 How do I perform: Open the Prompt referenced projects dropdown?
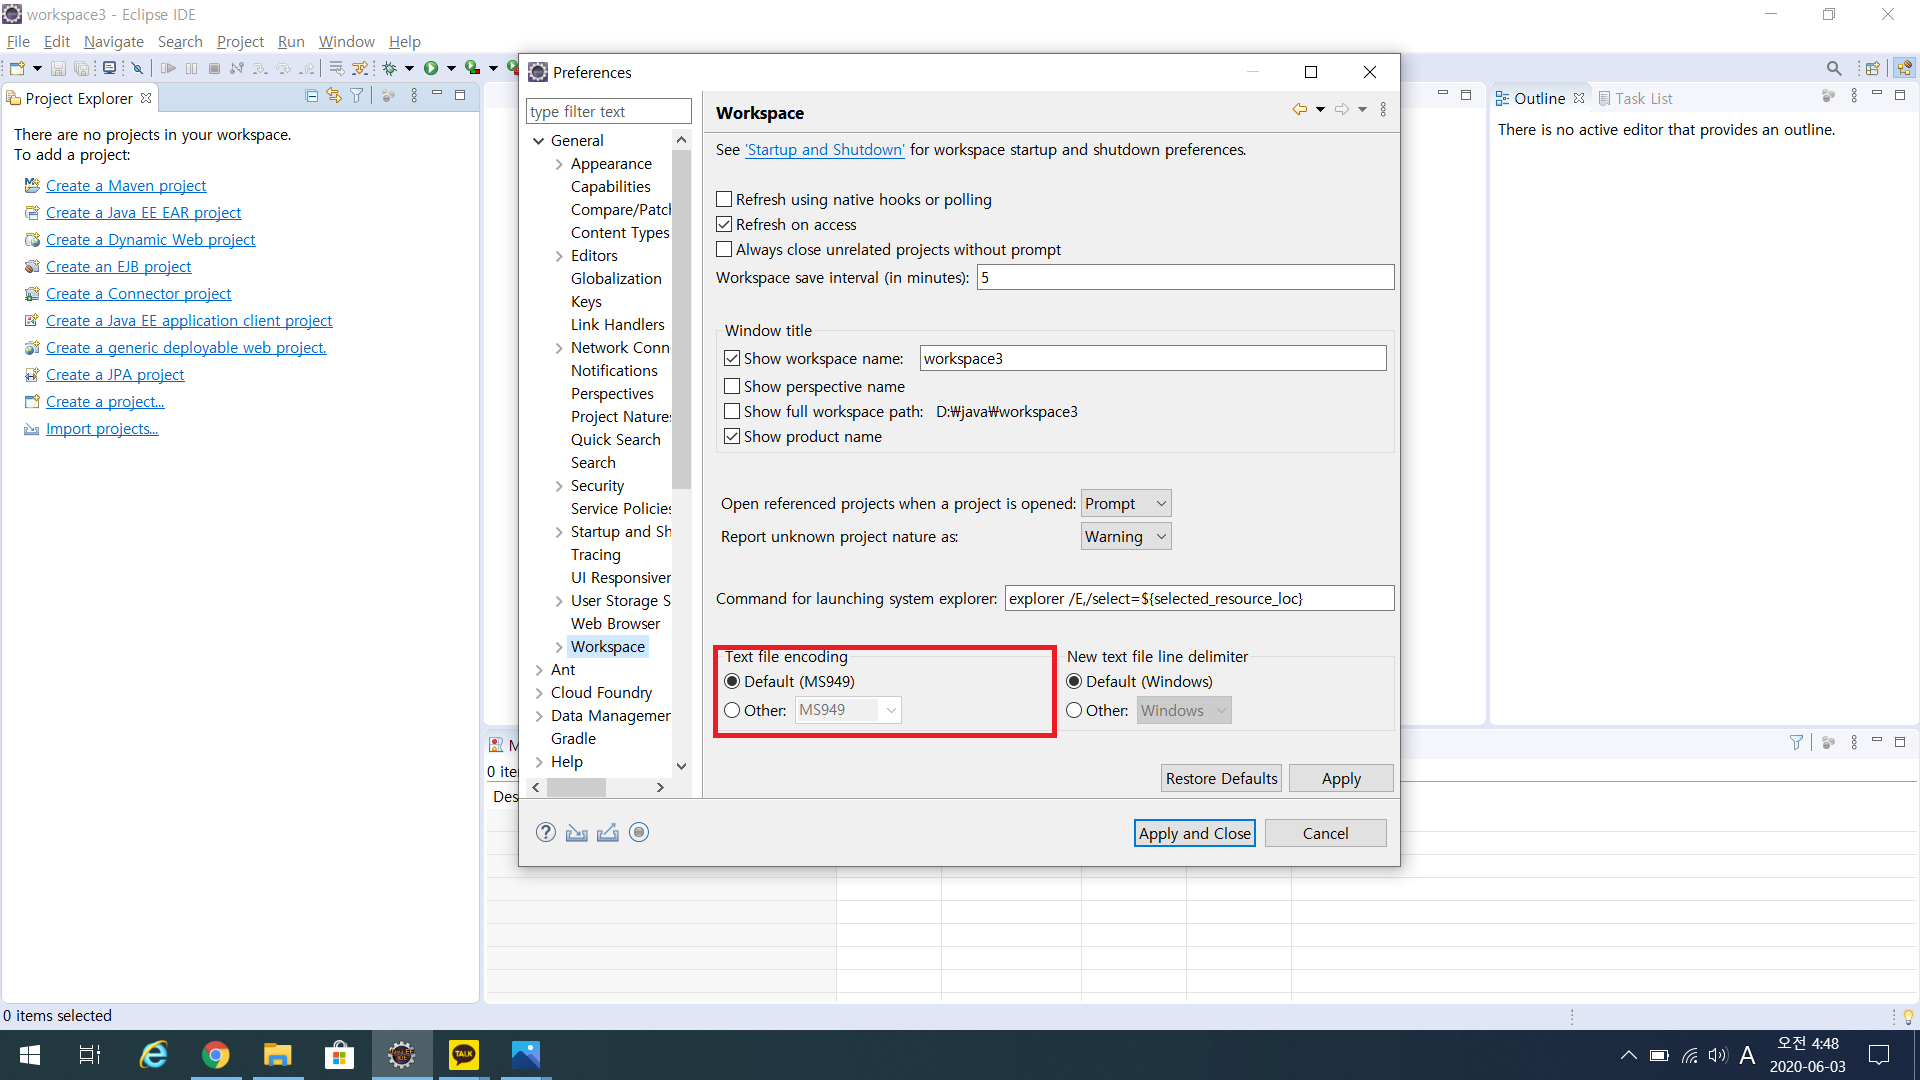(1126, 503)
